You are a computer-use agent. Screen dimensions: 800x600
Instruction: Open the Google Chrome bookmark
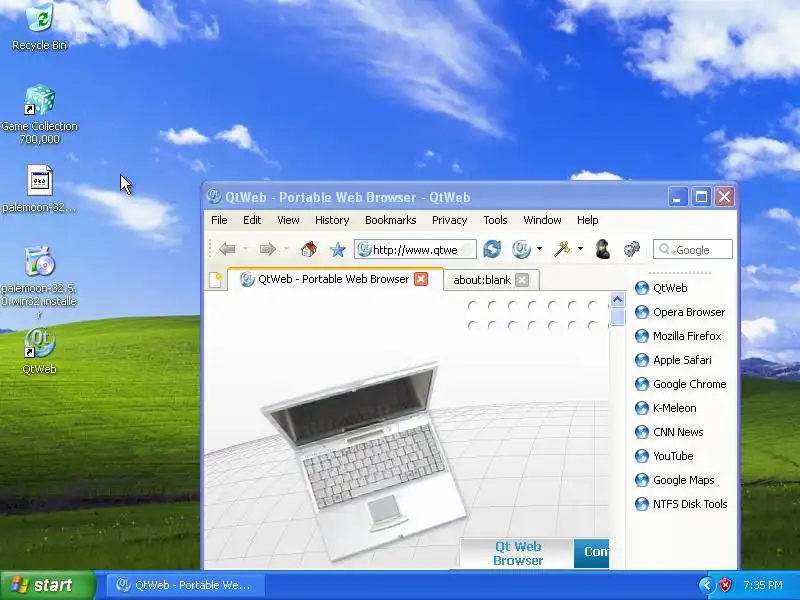pos(681,384)
